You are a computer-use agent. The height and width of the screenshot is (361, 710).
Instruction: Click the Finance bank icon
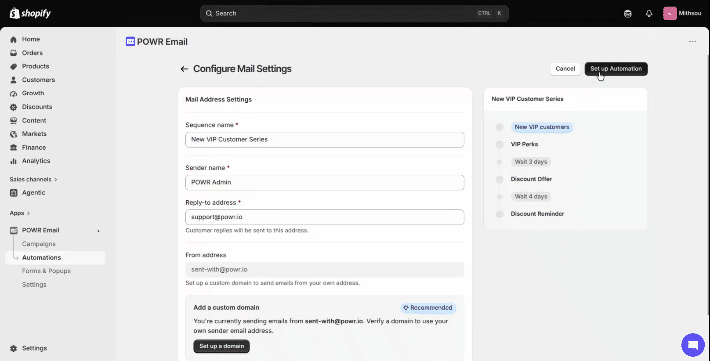coord(14,147)
